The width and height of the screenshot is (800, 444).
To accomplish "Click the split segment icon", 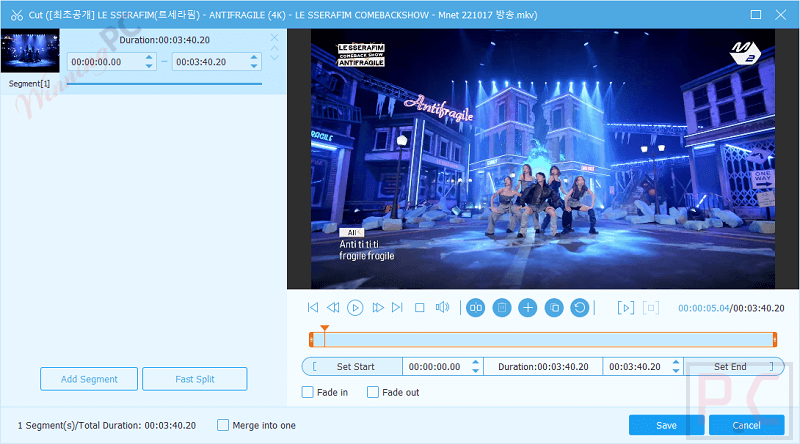I will 476,308.
